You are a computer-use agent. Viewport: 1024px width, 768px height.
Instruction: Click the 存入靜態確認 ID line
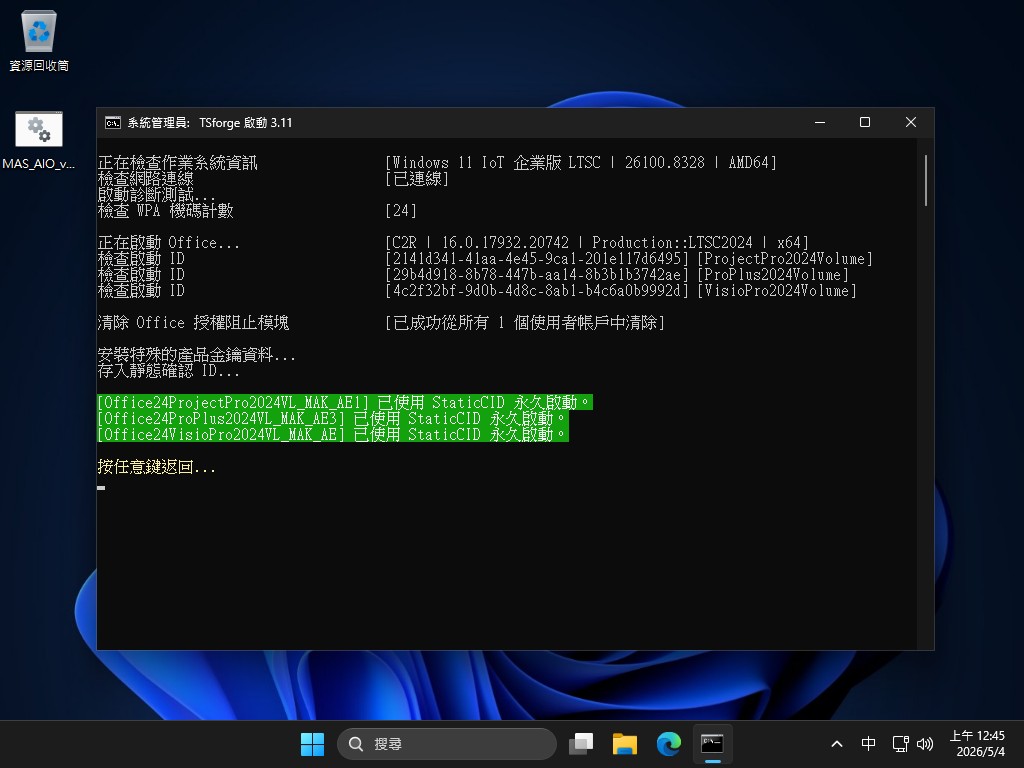pos(168,370)
